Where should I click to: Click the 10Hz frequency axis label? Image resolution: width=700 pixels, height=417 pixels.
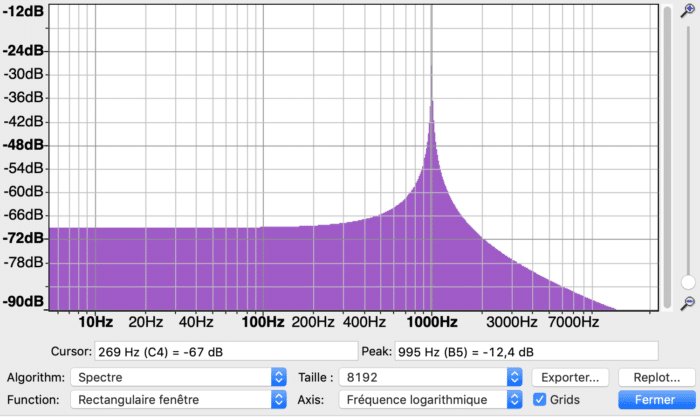tap(96, 322)
